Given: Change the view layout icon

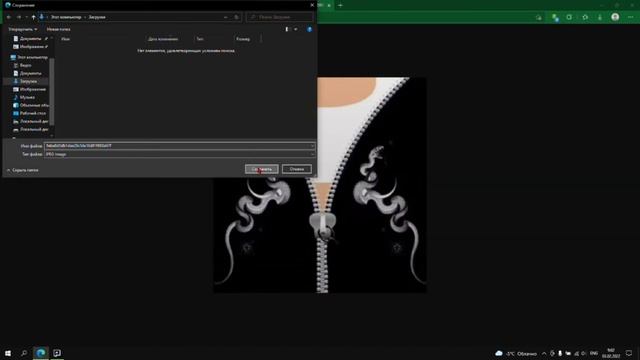Looking at the screenshot, I should 287,29.
